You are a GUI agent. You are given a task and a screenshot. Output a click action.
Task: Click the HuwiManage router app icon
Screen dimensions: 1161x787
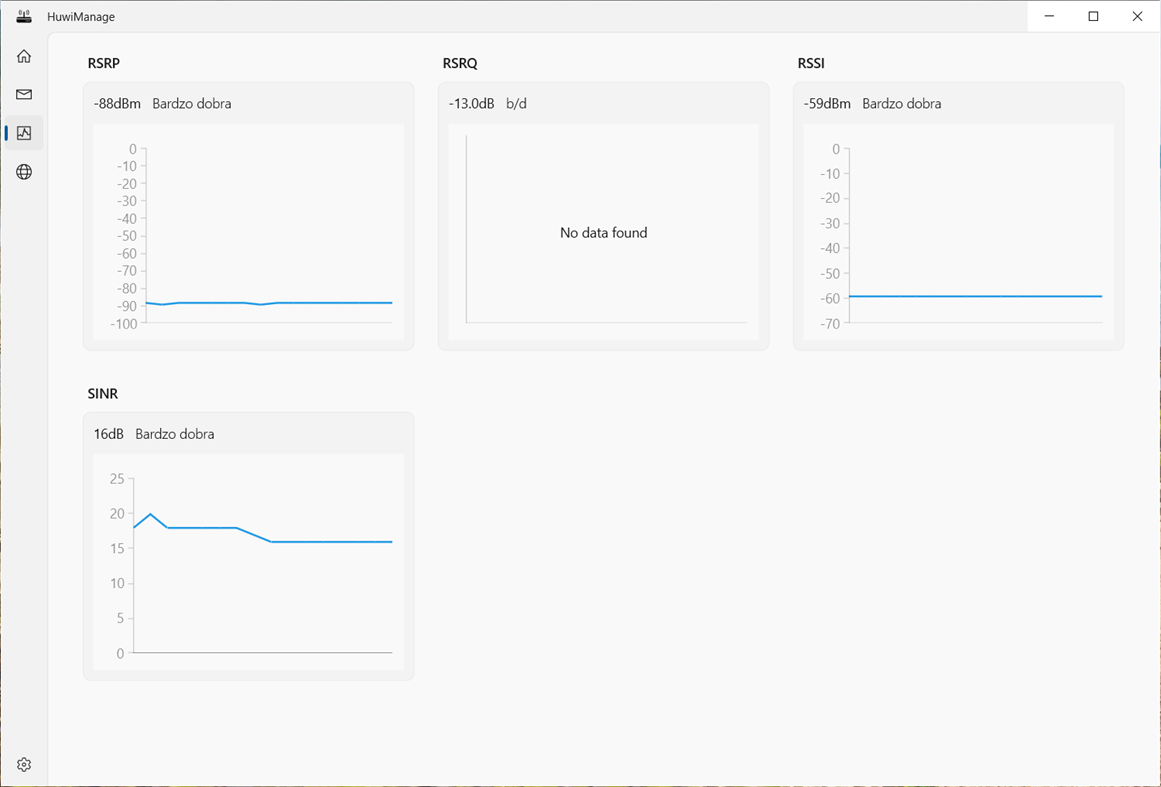[24, 16]
